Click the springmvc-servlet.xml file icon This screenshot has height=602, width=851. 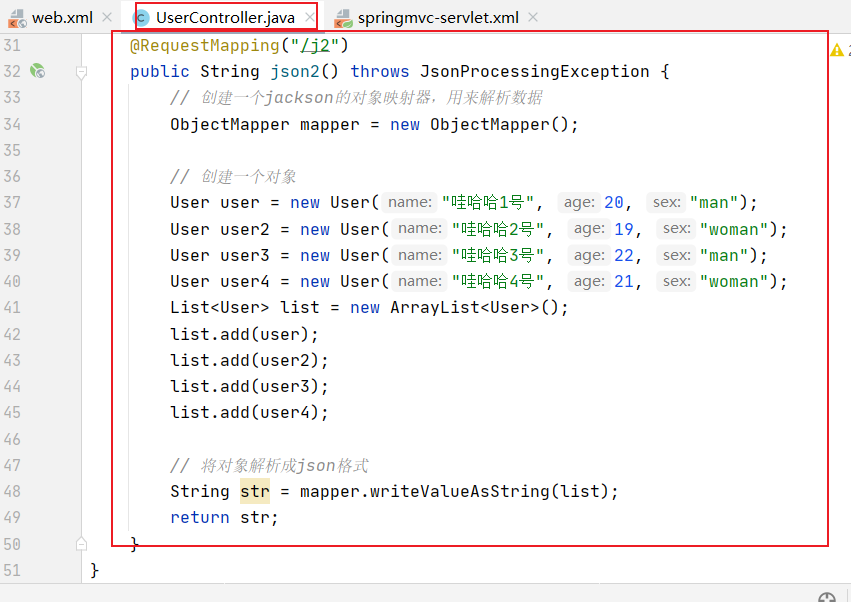coord(343,17)
